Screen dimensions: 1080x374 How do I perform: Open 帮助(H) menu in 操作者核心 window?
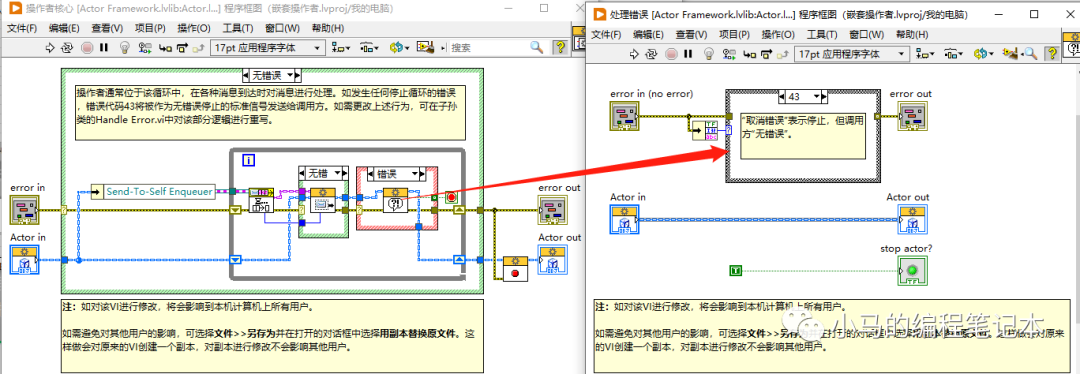tap(328, 28)
